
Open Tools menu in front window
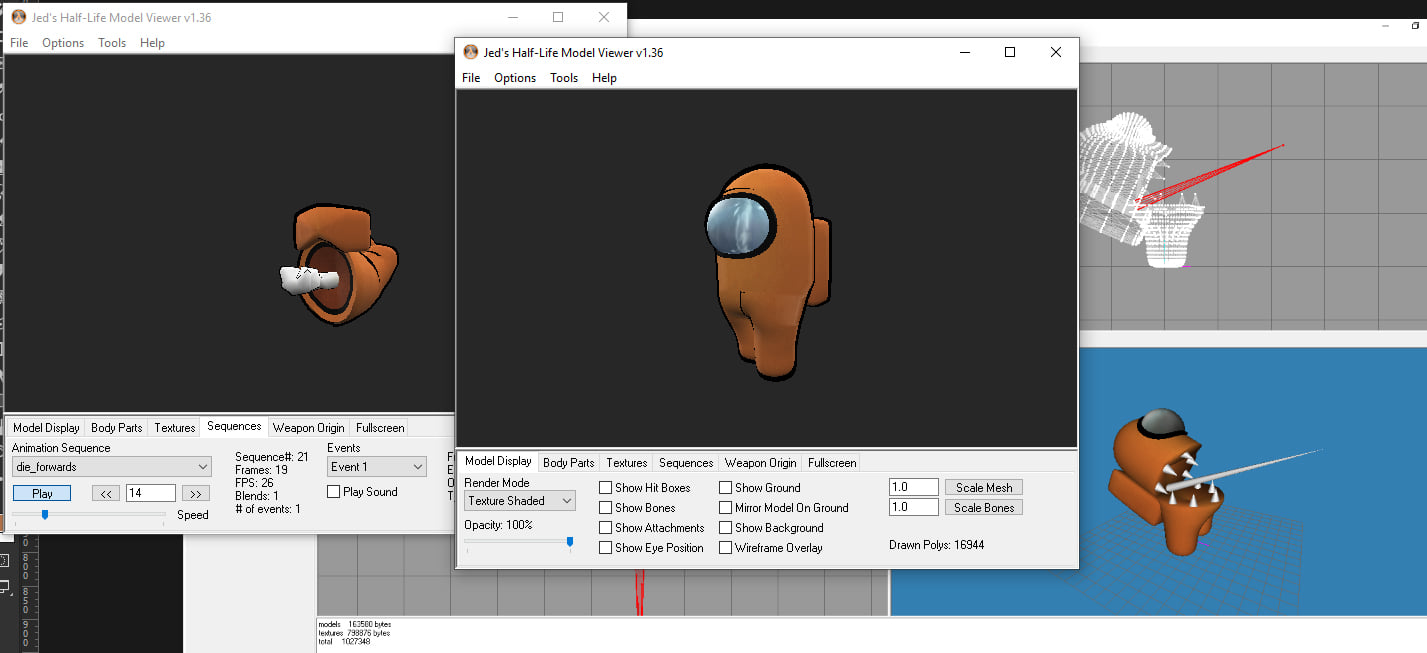[564, 78]
